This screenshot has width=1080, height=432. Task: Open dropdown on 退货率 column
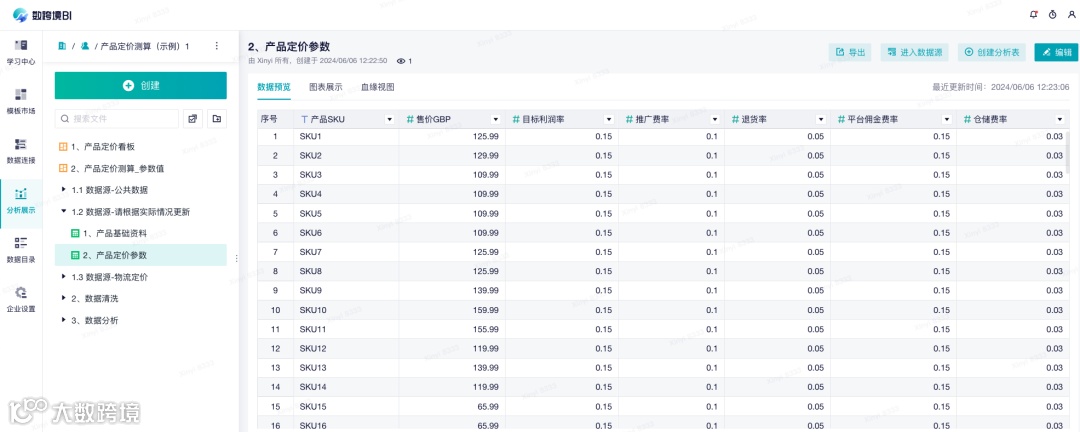[x=821, y=120]
